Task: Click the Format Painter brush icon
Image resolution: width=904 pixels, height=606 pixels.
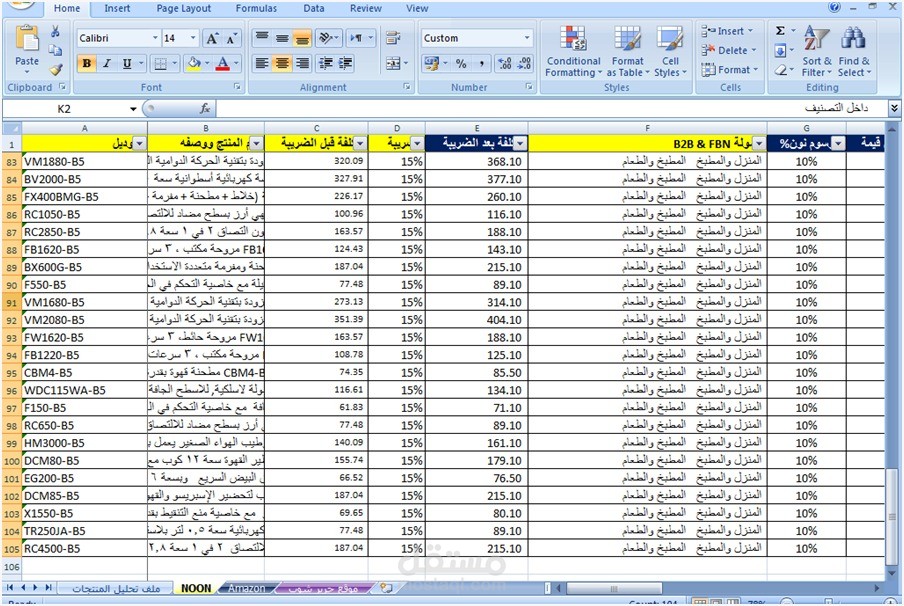Action: point(55,70)
